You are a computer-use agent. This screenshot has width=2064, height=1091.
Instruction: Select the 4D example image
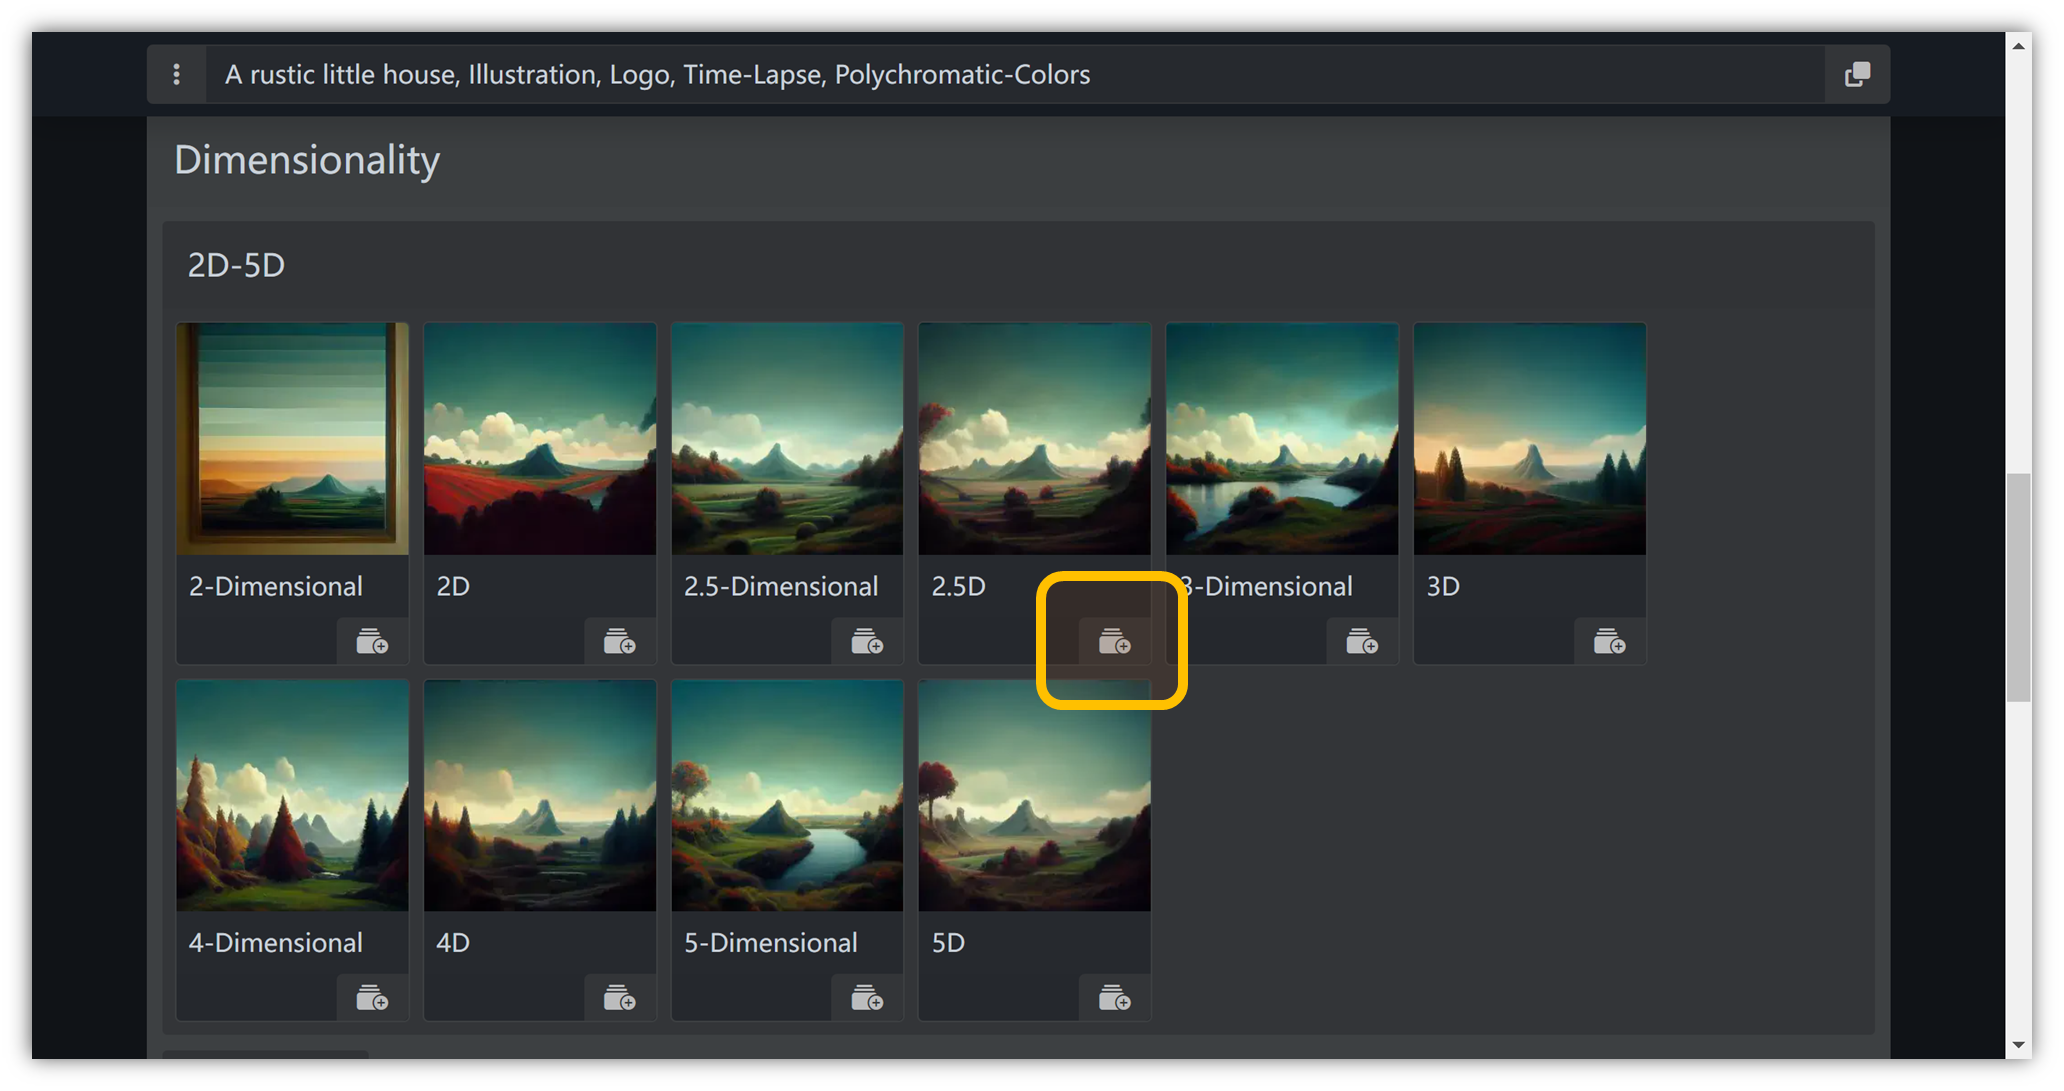point(540,796)
